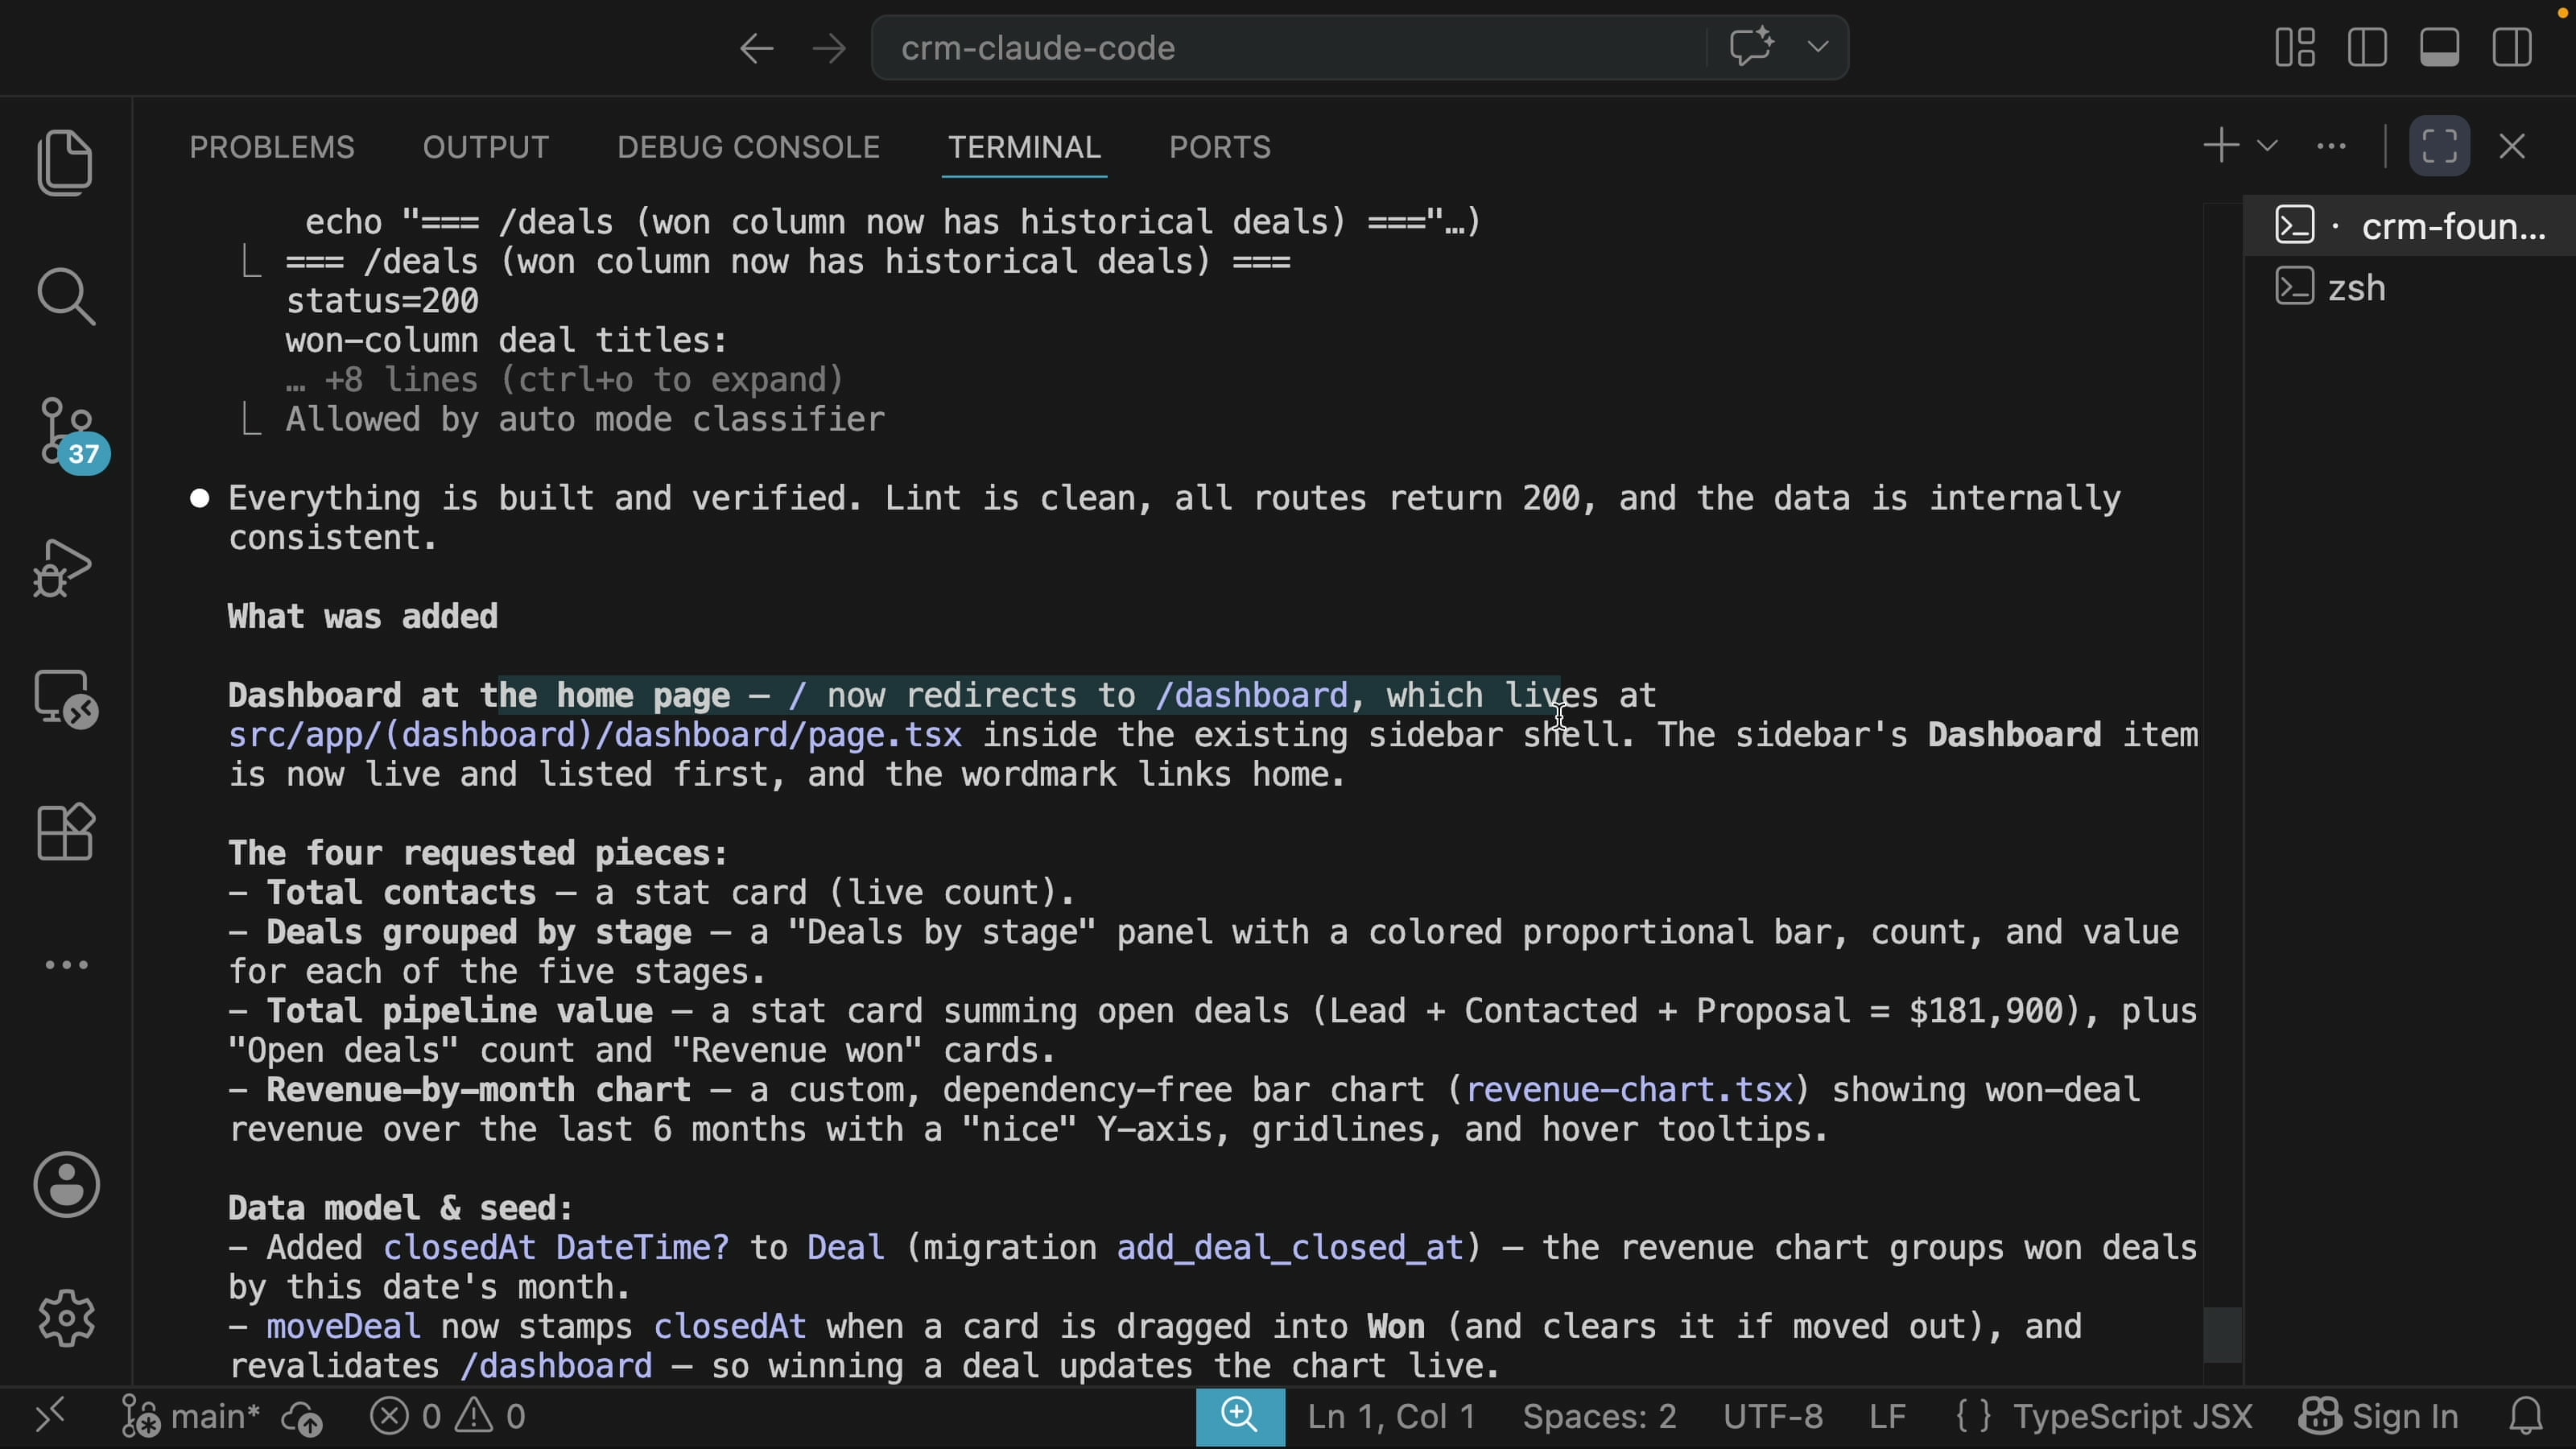
Task: Show errors and warnings count
Action: pyautogui.click(x=448, y=1416)
